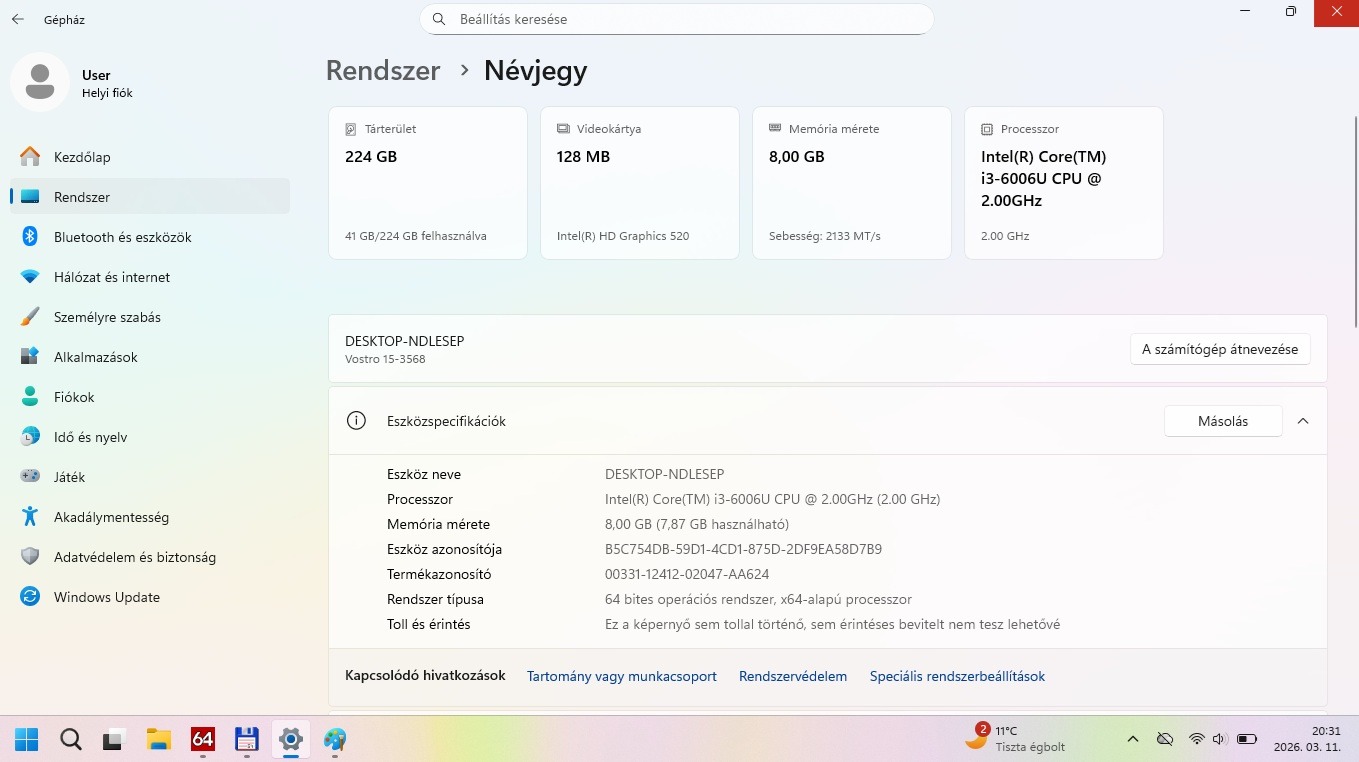This screenshot has height=762, width=1359.
Task: Click the Másolás button
Action: tap(1222, 421)
